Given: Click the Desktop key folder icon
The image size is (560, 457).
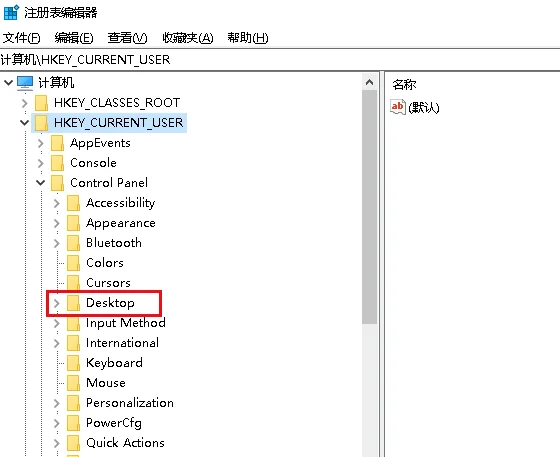Looking at the screenshot, I should click(x=73, y=303).
